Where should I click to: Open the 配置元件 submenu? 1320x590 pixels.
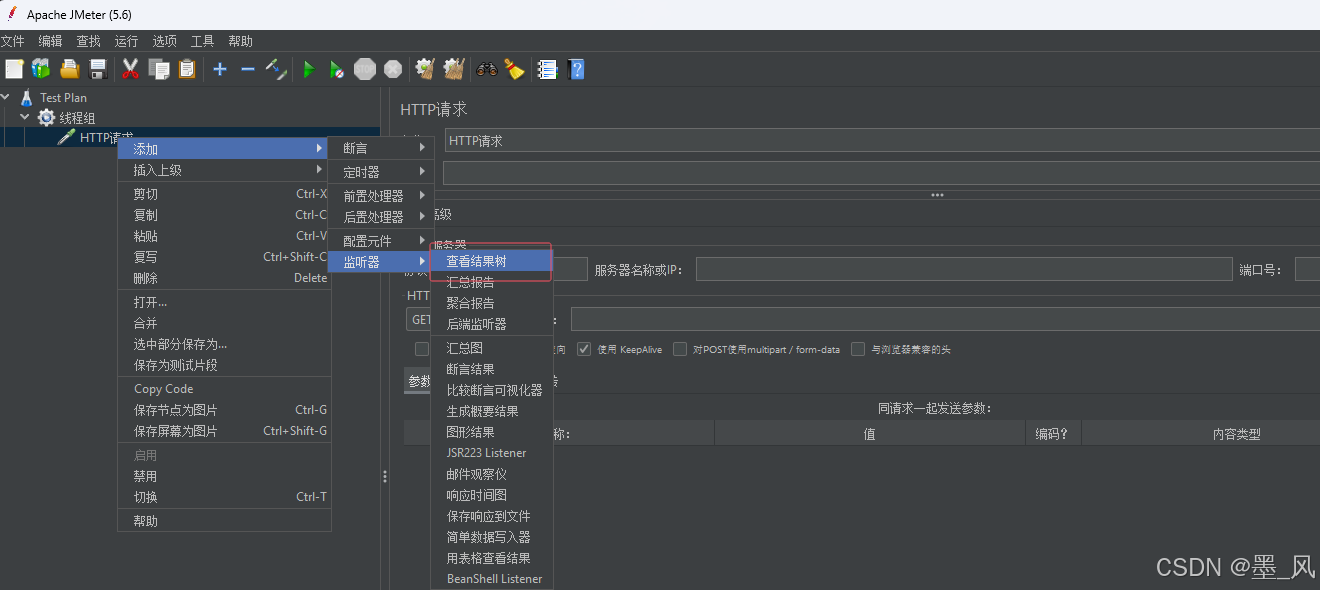[381, 241]
